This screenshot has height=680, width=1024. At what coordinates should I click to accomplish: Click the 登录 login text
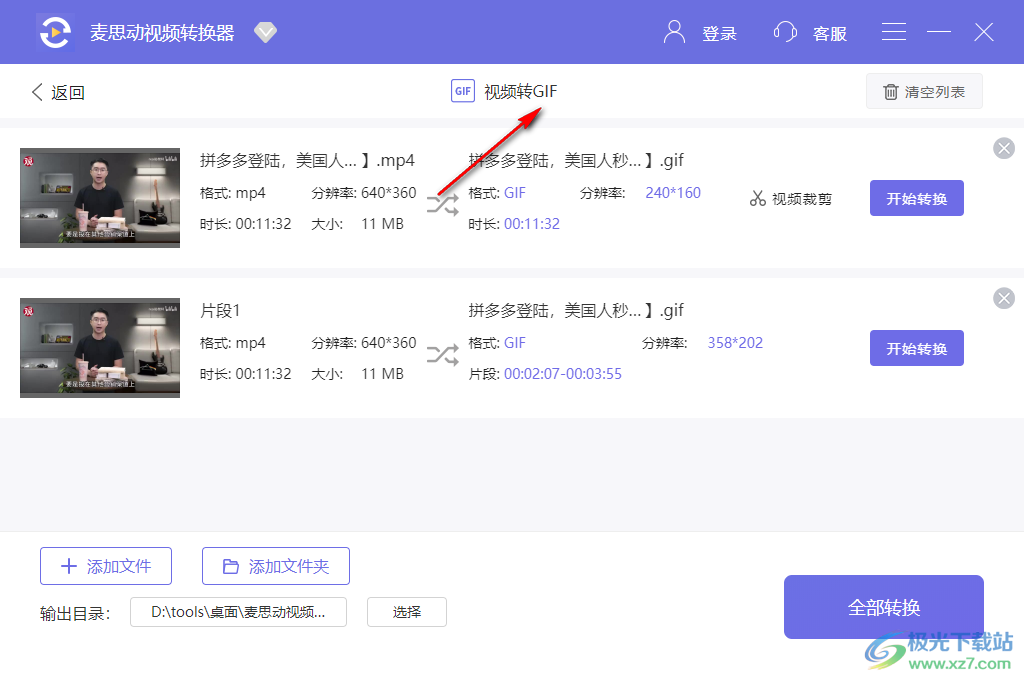tap(719, 33)
